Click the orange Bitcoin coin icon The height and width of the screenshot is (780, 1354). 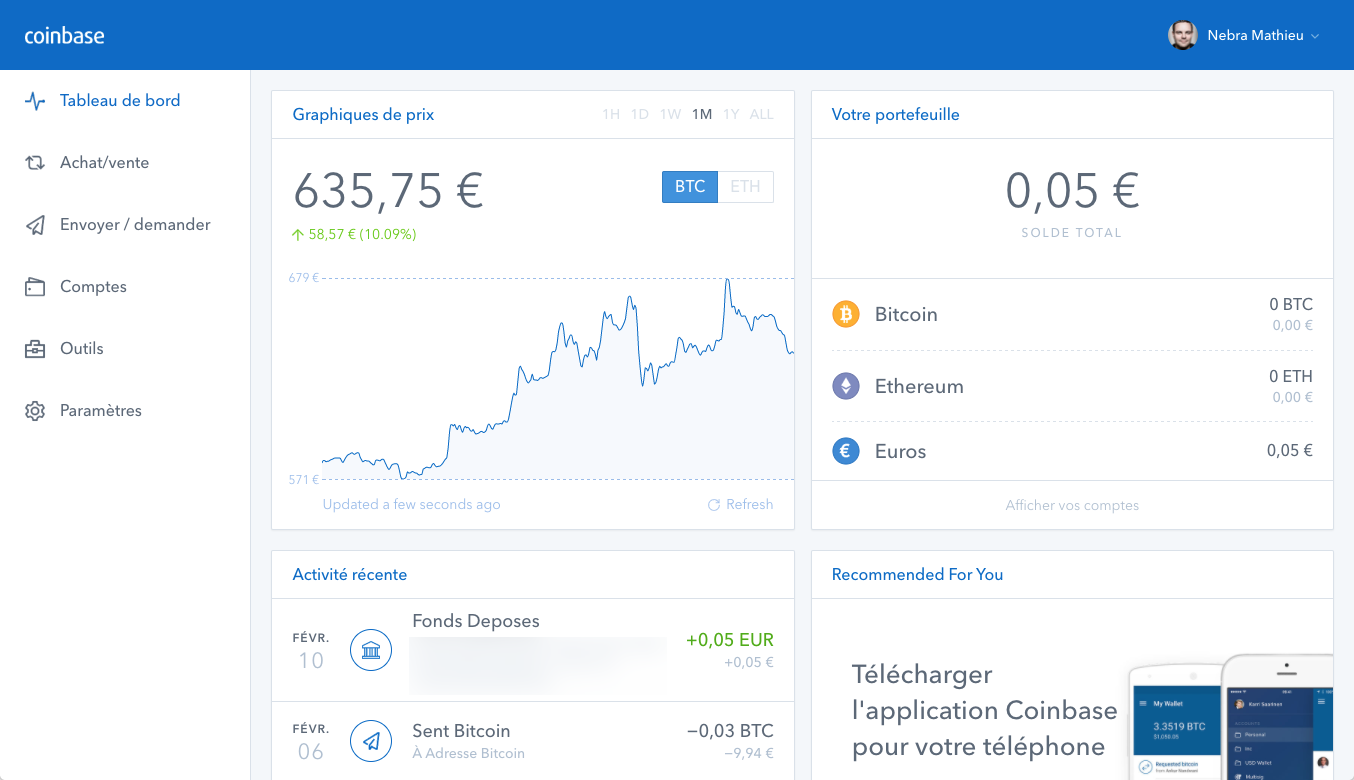point(846,314)
